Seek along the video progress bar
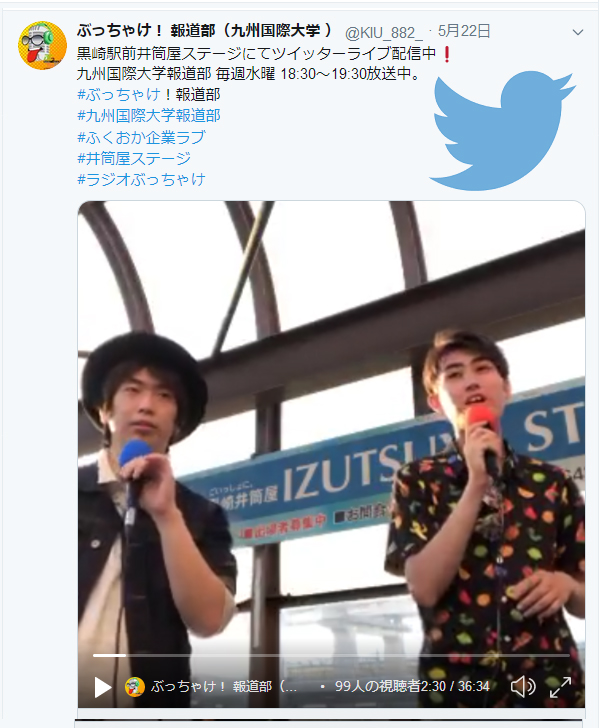601x728 pixels. (x=331, y=655)
